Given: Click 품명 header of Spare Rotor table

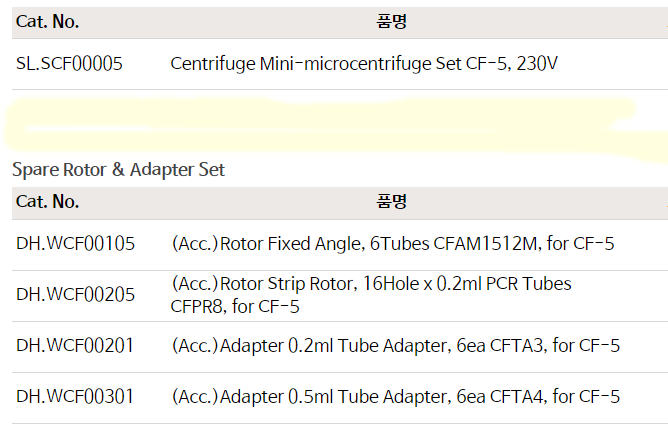Looking at the screenshot, I should coord(392,202).
